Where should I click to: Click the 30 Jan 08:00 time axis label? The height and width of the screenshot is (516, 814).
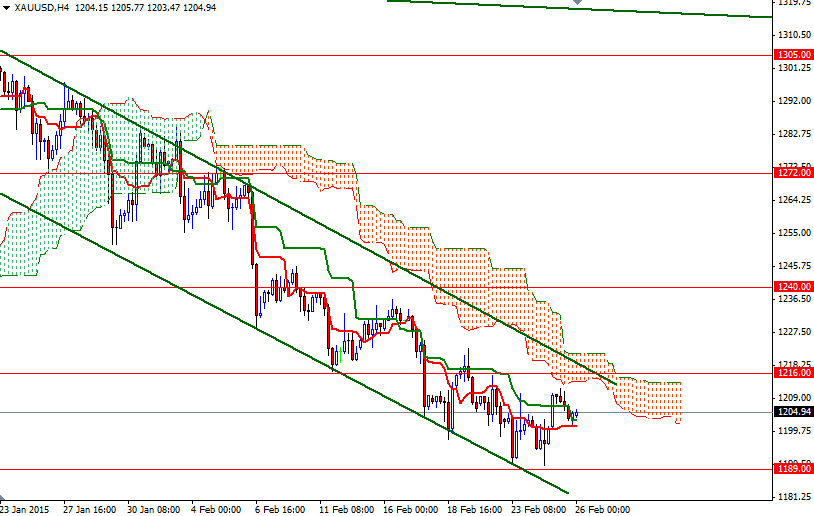(152, 508)
